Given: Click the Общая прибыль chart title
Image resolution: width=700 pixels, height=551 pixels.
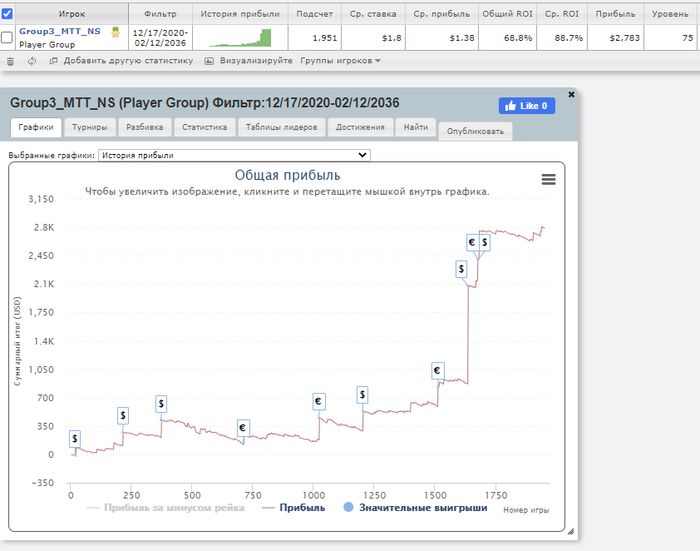Looking at the screenshot, I should [288, 175].
